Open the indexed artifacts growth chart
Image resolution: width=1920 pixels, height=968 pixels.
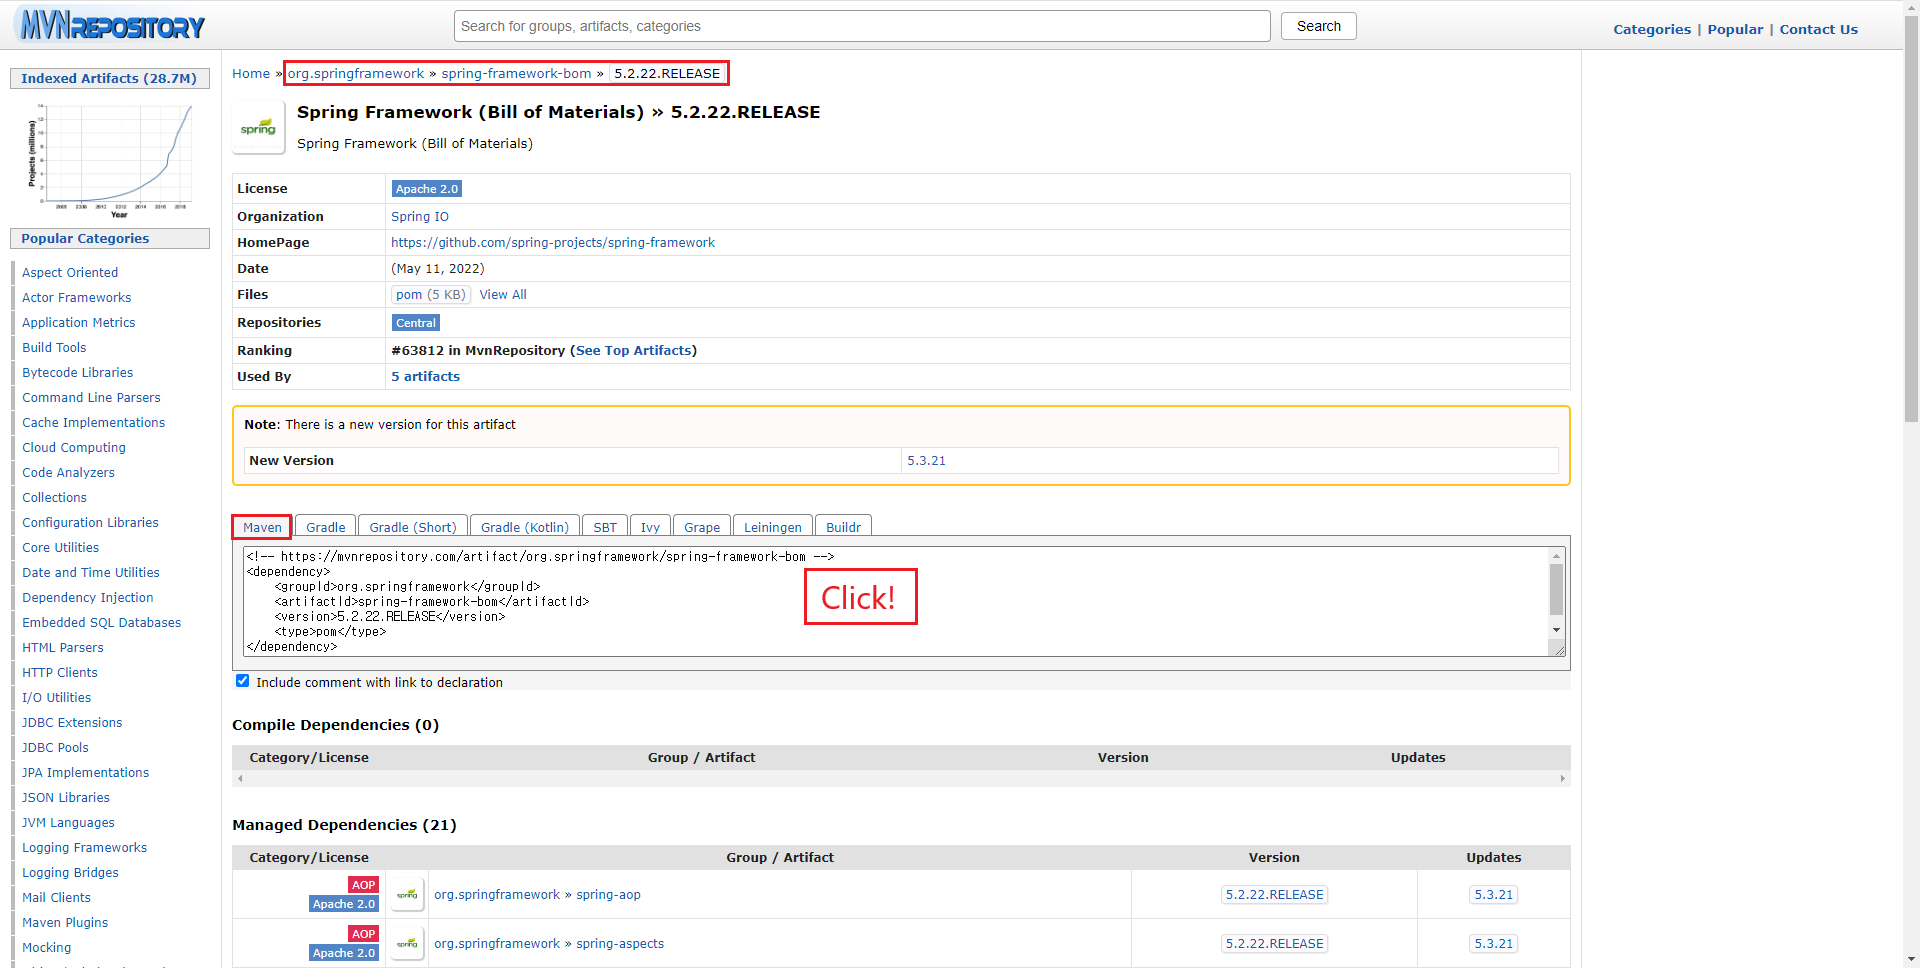click(x=110, y=160)
